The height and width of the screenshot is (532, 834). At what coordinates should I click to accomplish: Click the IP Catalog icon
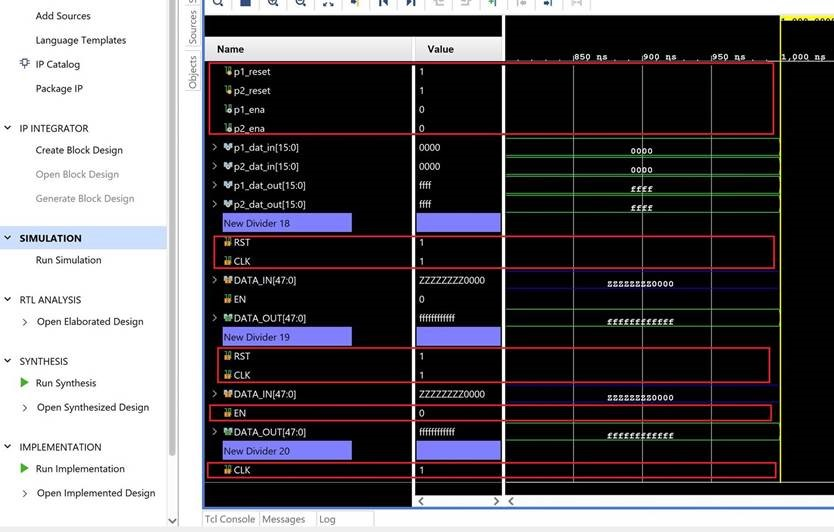point(25,64)
